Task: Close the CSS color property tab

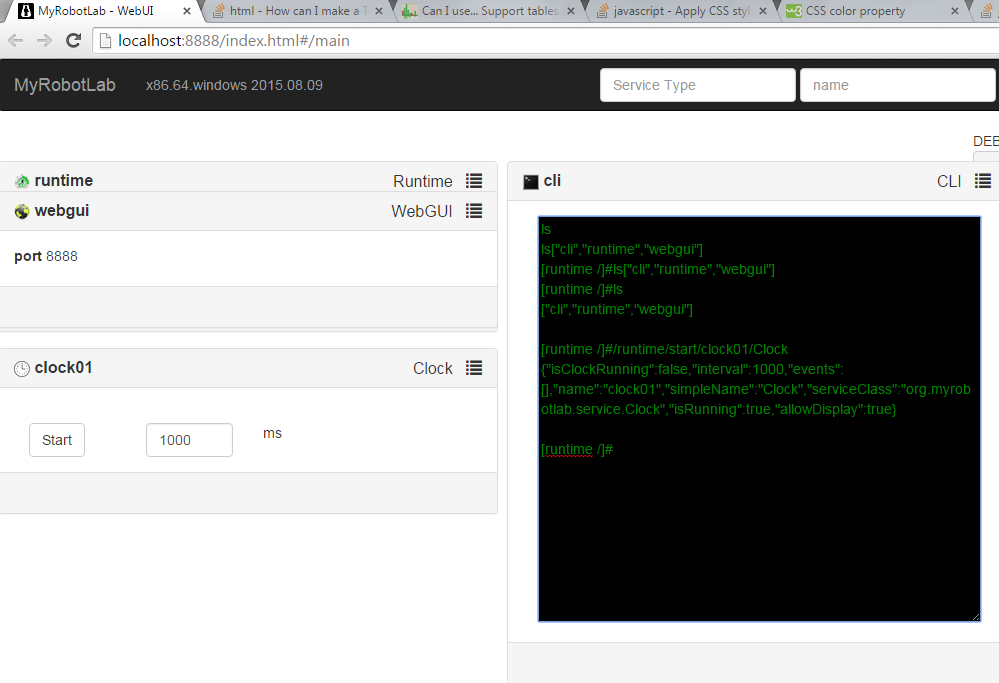Action: point(954,11)
